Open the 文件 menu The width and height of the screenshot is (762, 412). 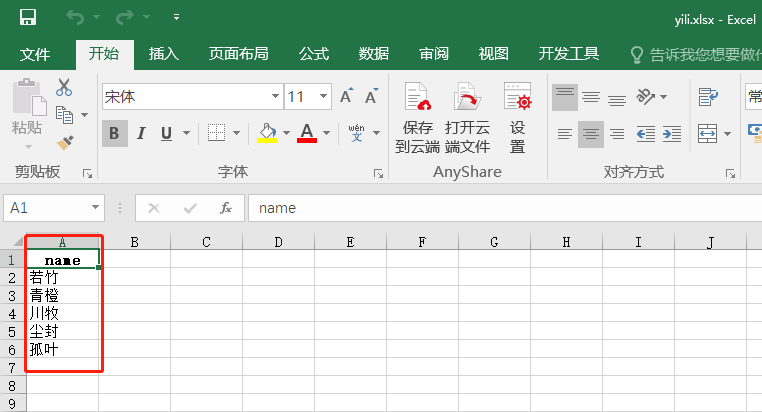(x=35, y=54)
